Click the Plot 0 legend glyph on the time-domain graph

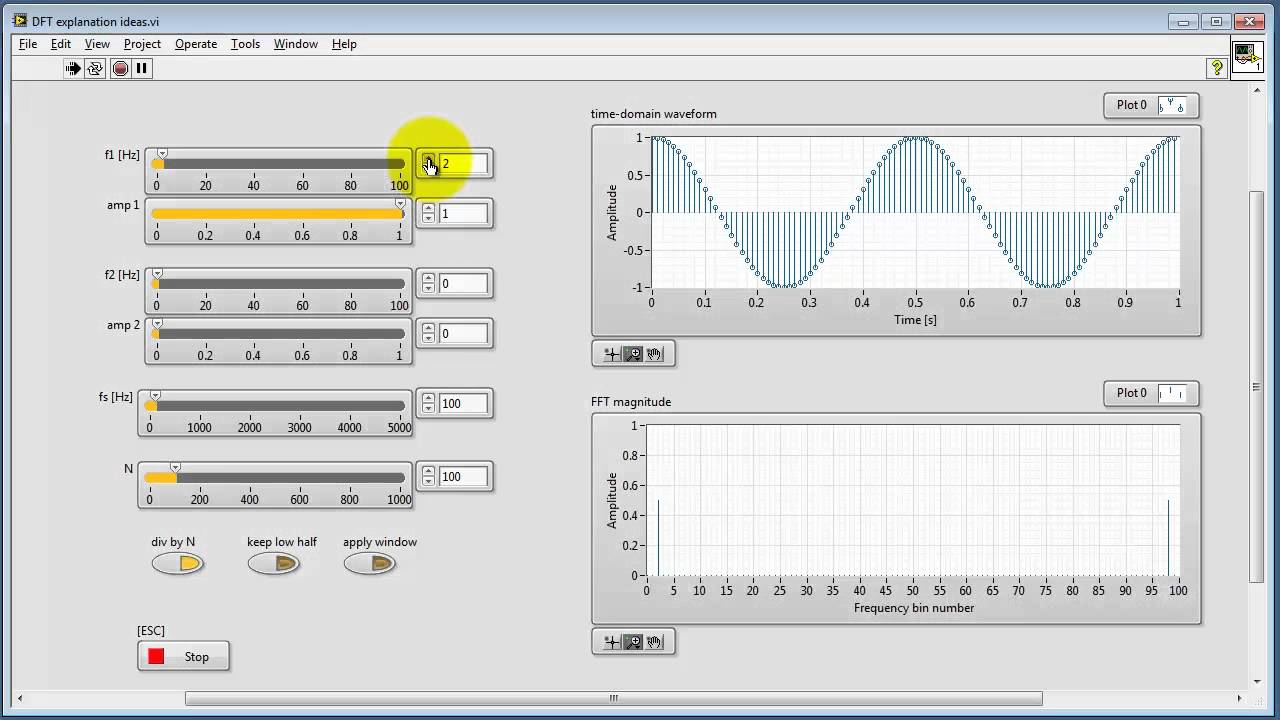(1171, 105)
